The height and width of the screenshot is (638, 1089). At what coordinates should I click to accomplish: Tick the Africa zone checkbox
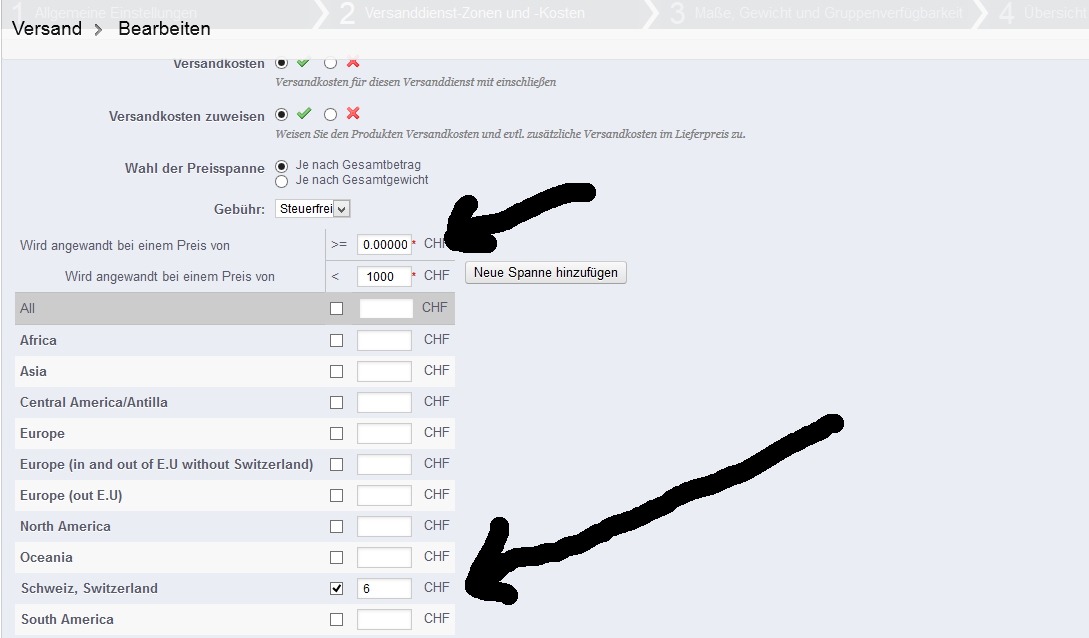click(336, 340)
